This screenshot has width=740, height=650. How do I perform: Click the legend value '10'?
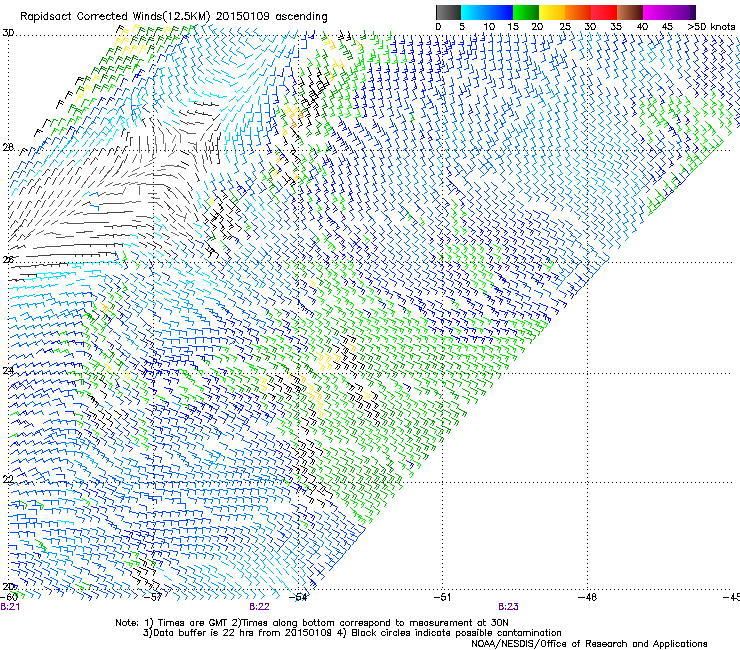tap(489, 27)
